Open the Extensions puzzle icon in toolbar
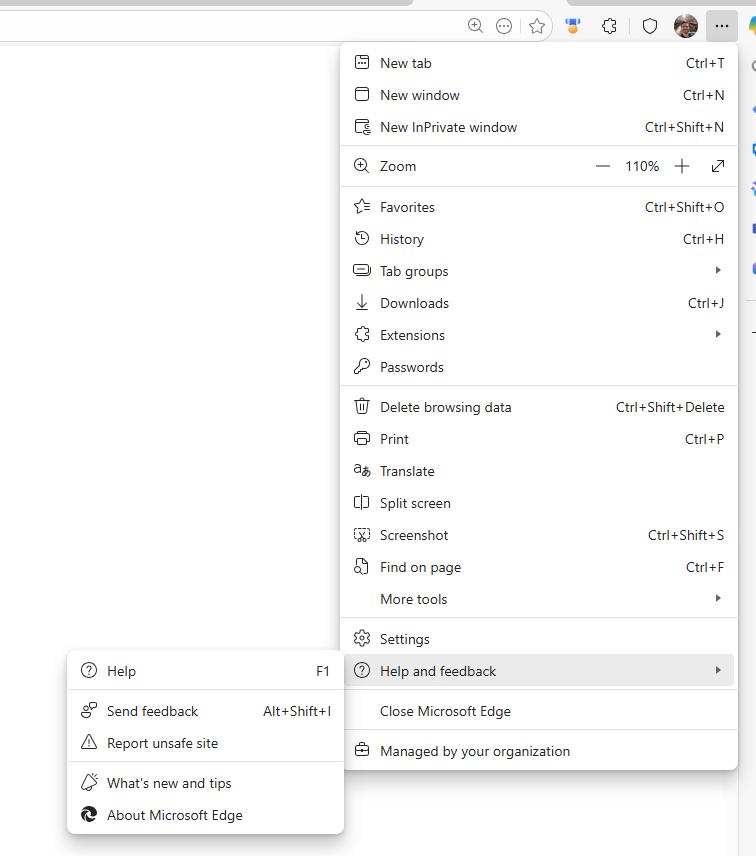This screenshot has width=756, height=856. tap(609, 26)
